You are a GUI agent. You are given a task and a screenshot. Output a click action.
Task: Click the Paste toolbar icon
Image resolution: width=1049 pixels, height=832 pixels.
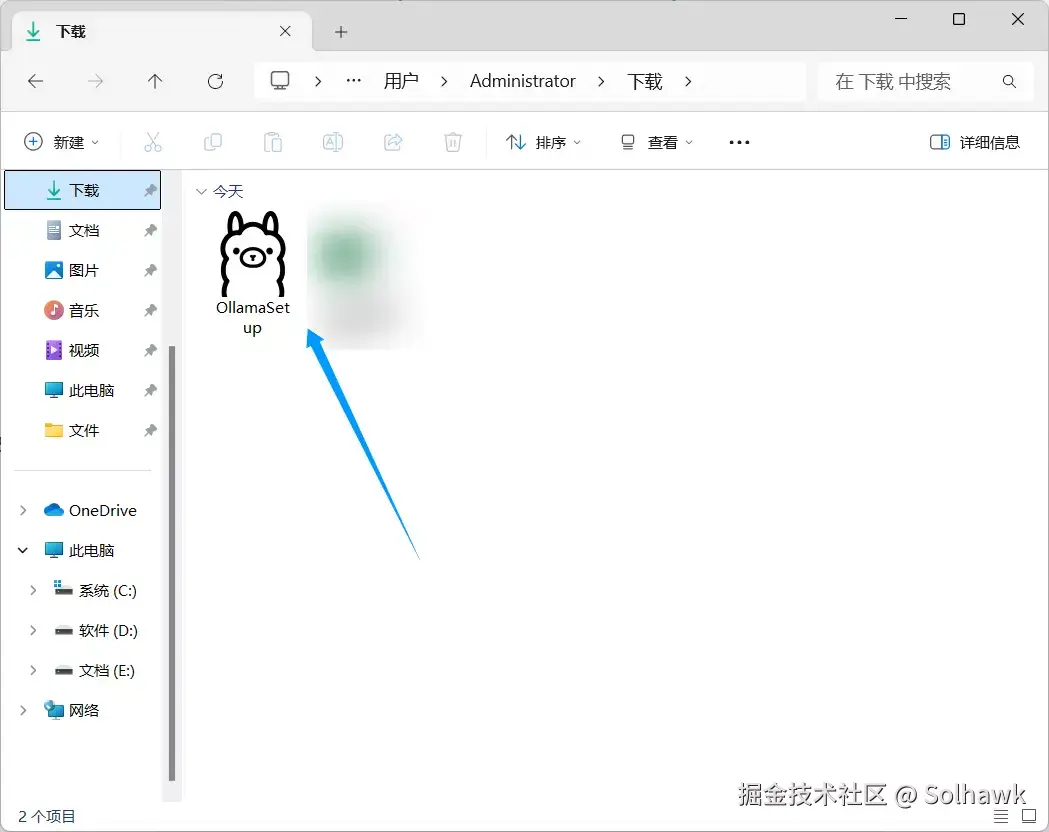273,142
